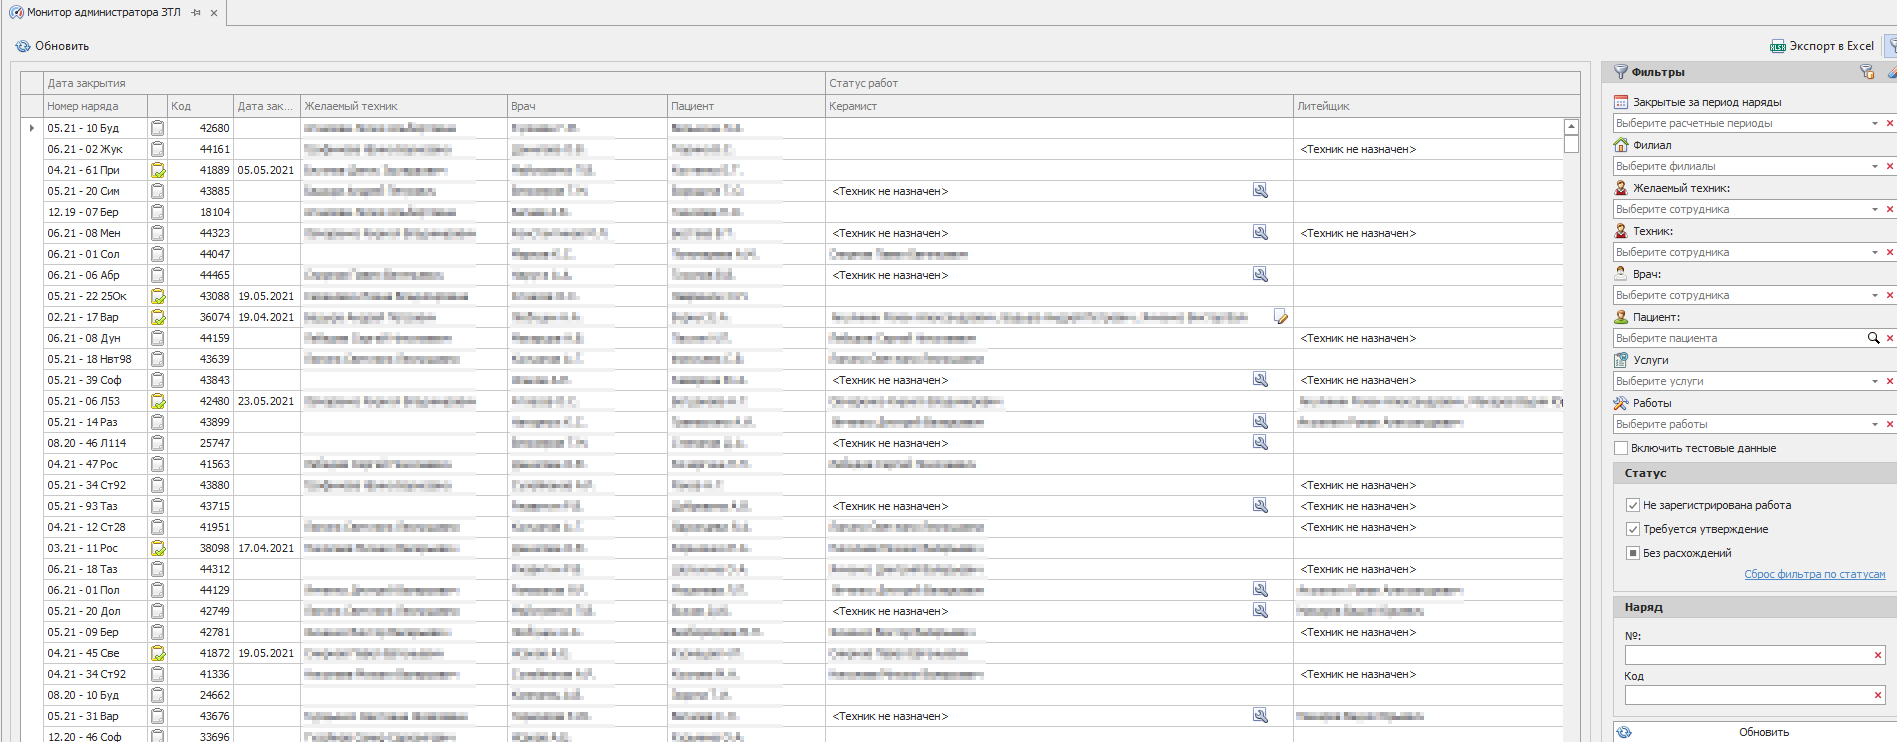Open the Закрытые за период наряды dropdown
The height and width of the screenshot is (742, 1897).
(x=1874, y=123)
